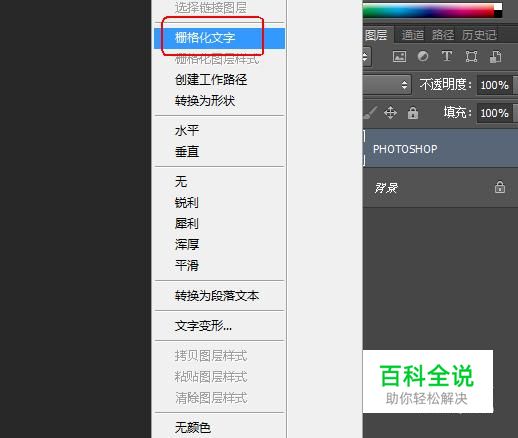
Task: Switch to the 历史记录 tab
Action: 479,35
